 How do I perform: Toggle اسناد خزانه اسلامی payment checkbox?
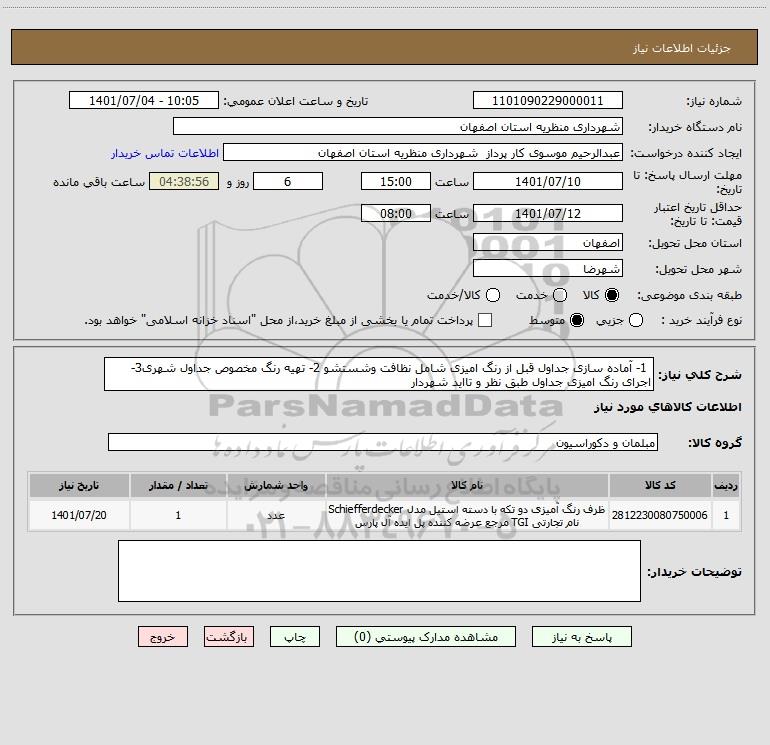[x=485, y=320]
